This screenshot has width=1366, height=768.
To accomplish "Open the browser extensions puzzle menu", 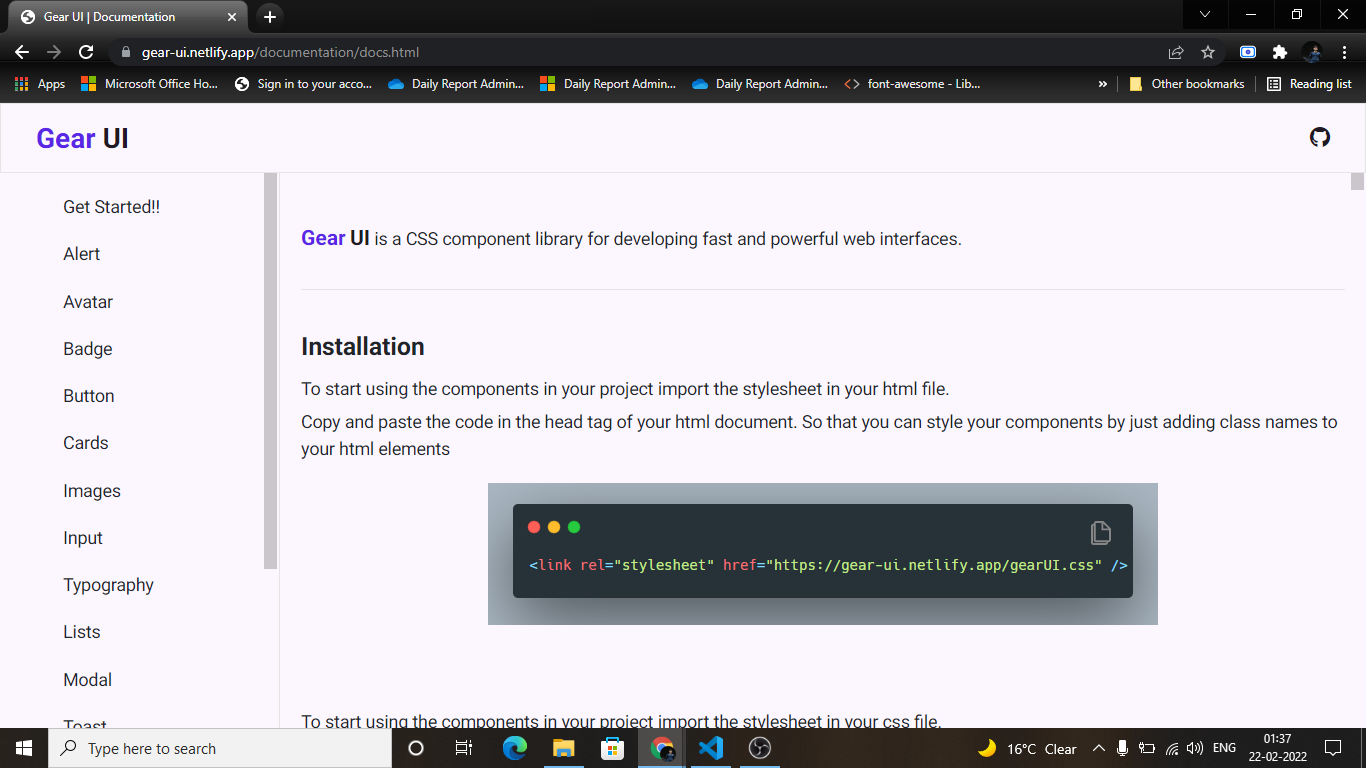I will pos(1280,52).
